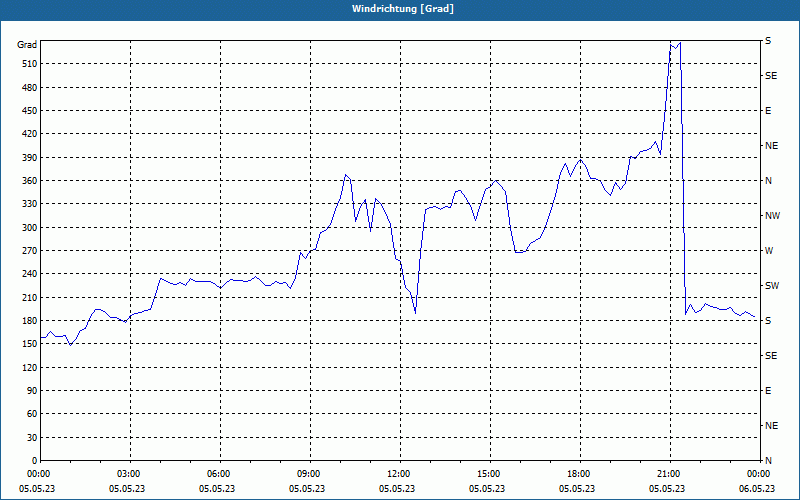Click the 21:00 time label

670,474
